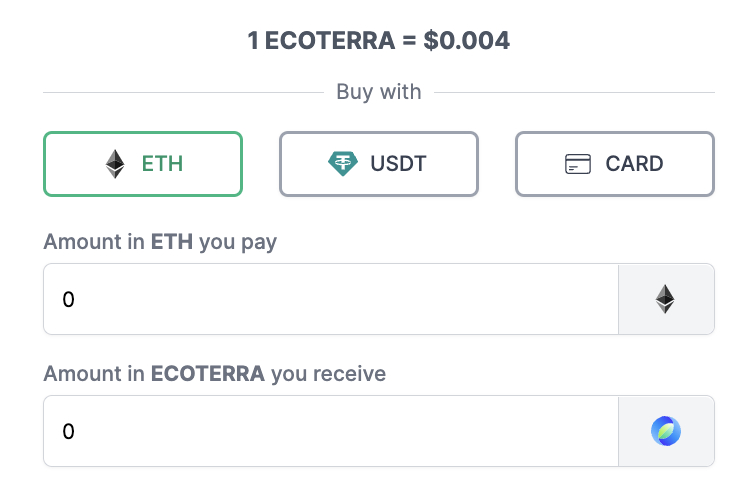Click the zero value in ECOTERRA receive field
The width and height of the screenshot is (756, 486).
click(68, 432)
